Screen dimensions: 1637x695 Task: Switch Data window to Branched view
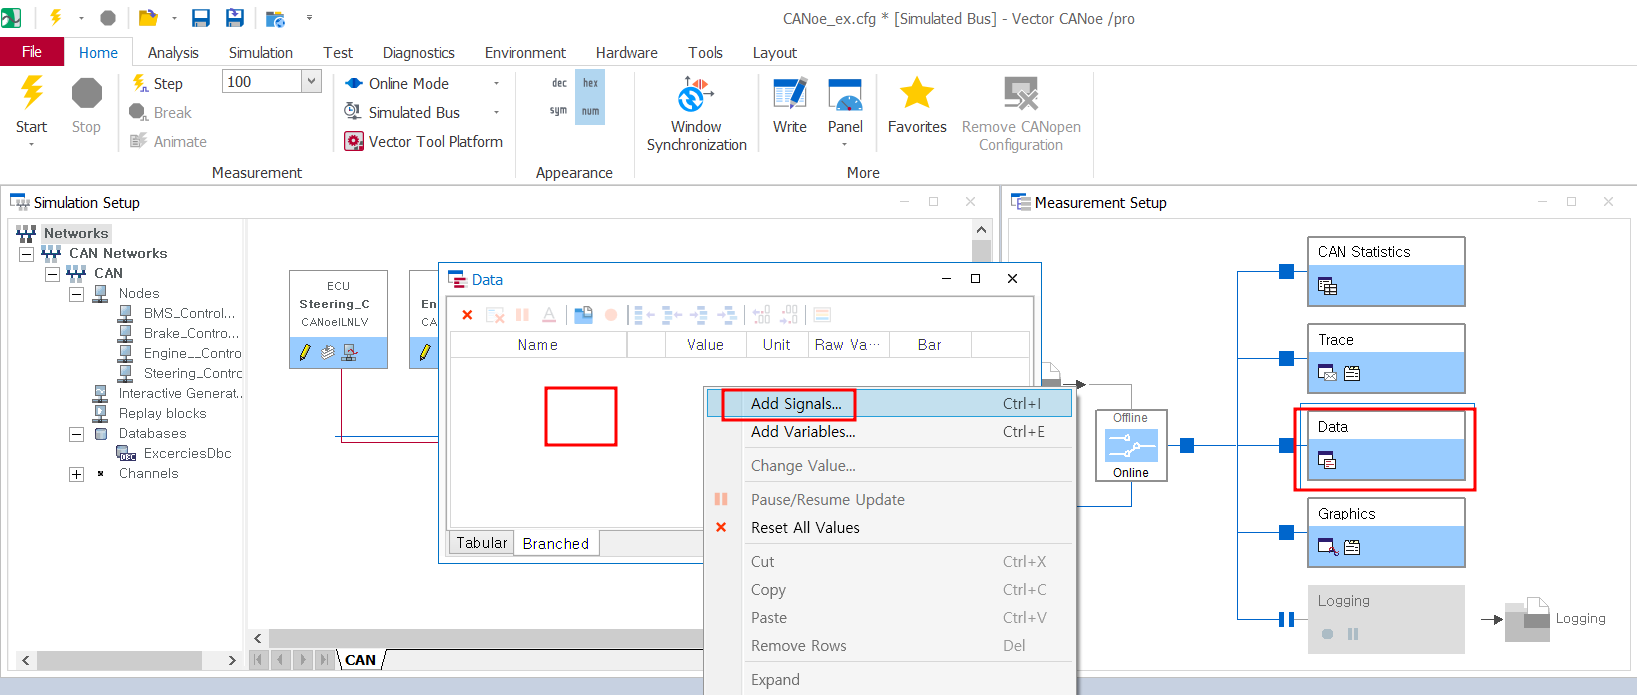pyautogui.click(x=556, y=544)
